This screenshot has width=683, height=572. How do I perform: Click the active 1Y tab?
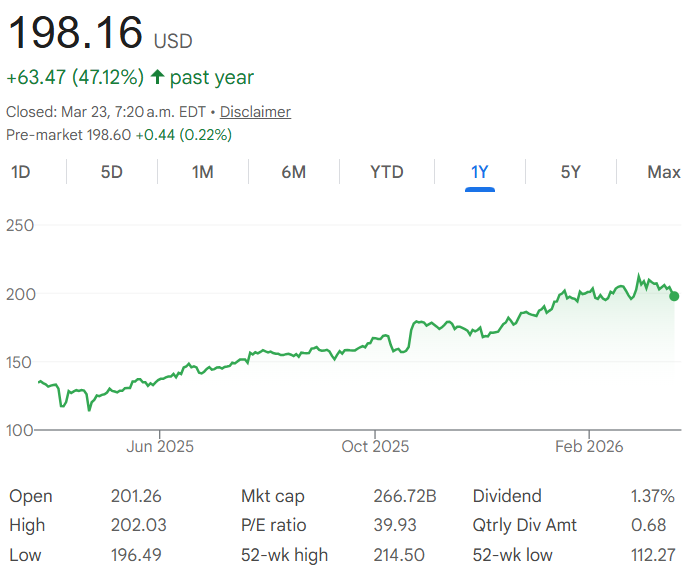(x=480, y=172)
